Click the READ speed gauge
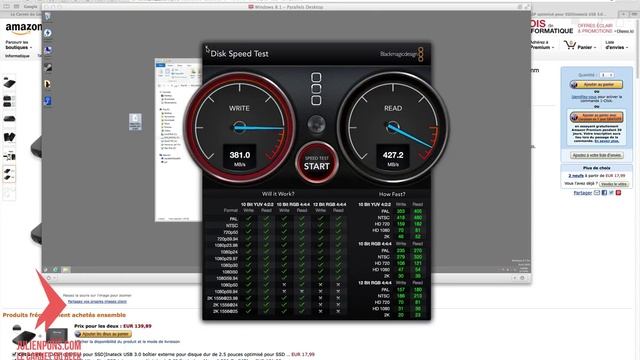This screenshot has height=360, width=640. coord(393,127)
